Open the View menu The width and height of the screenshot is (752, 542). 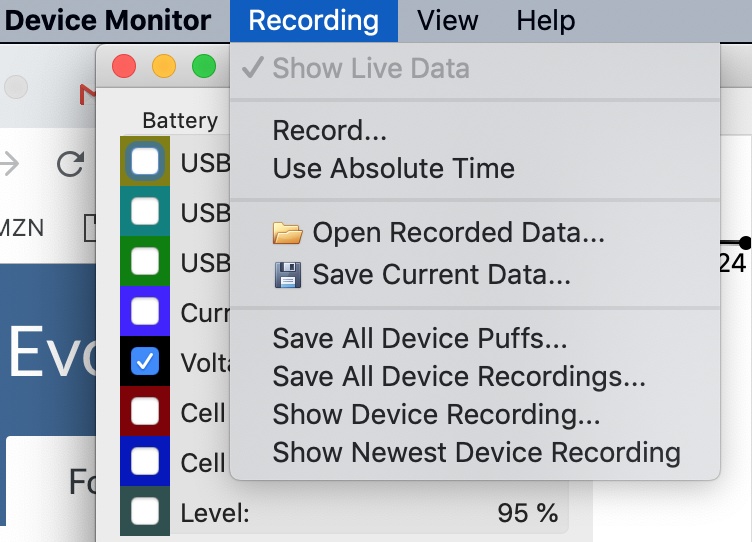pos(447,20)
